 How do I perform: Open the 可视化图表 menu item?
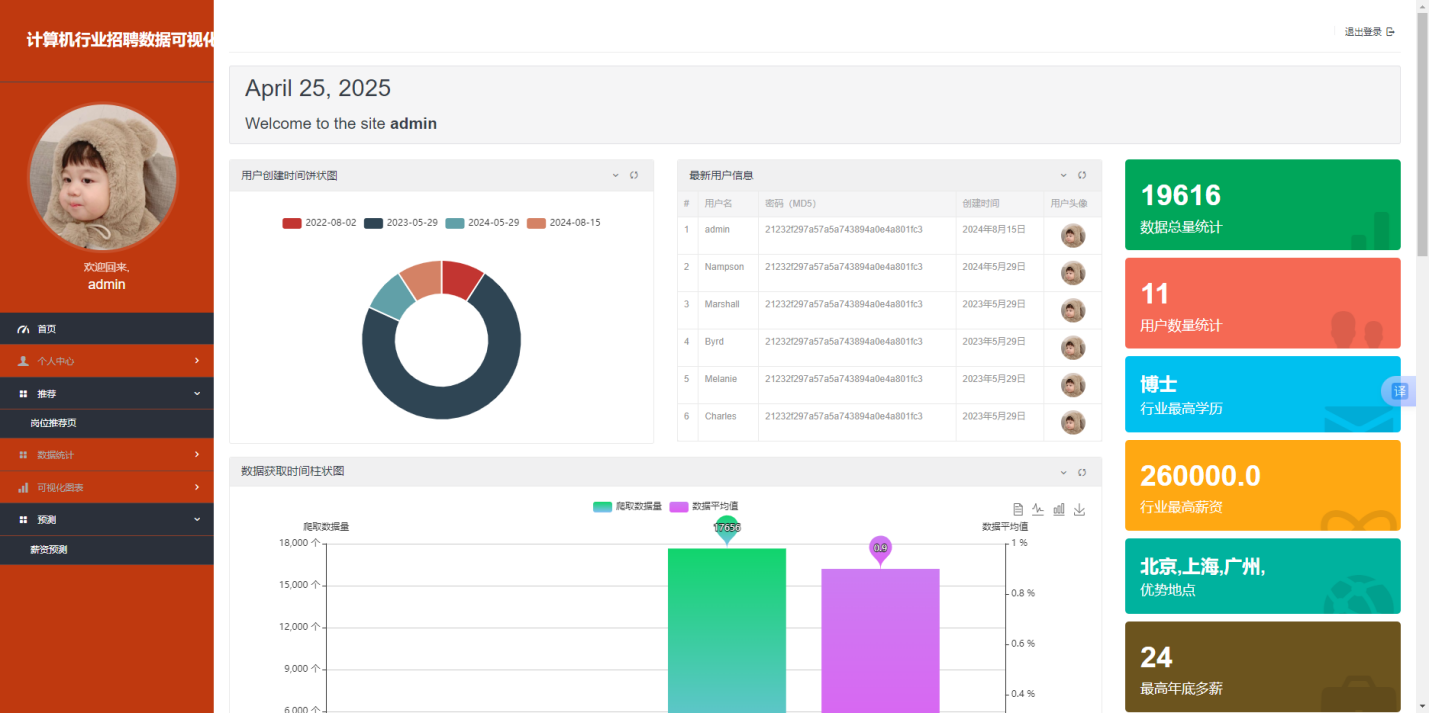pos(107,487)
